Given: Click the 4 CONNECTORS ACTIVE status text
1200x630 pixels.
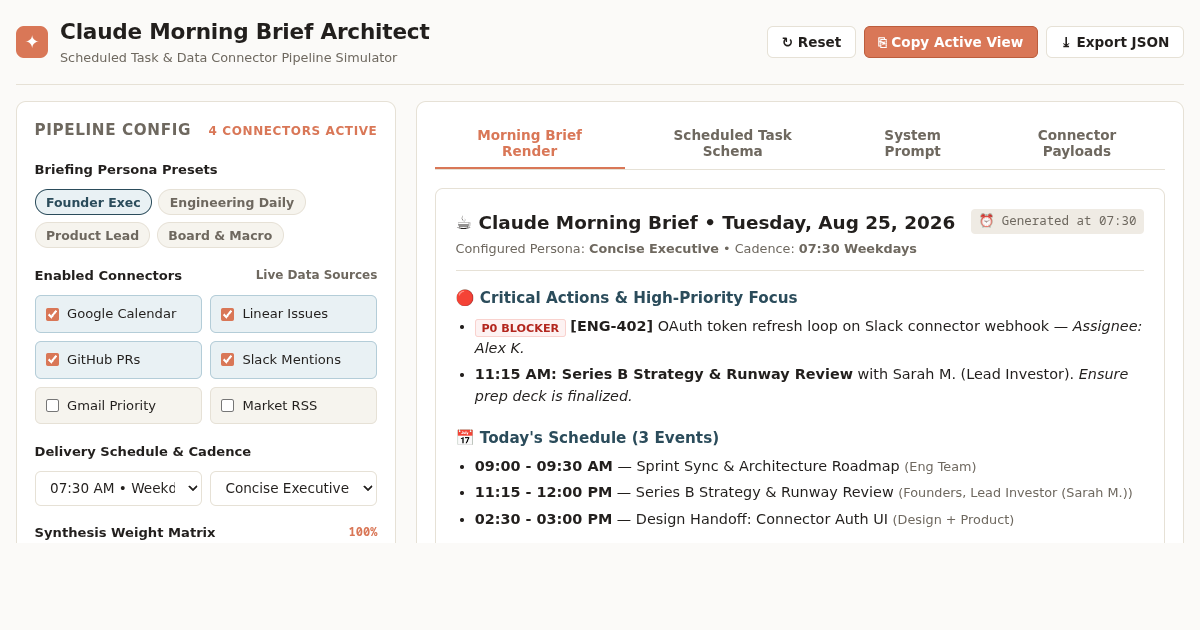Looking at the screenshot, I should click(293, 131).
